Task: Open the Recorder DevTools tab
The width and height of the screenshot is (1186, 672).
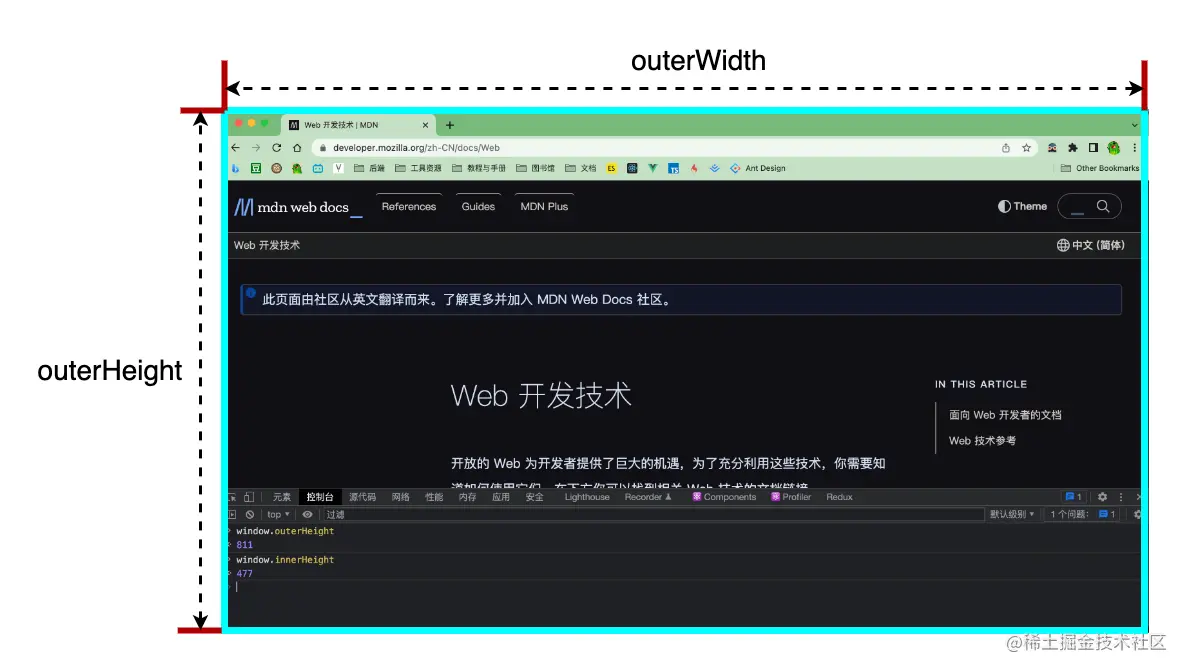Action: pyautogui.click(x=647, y=497)
